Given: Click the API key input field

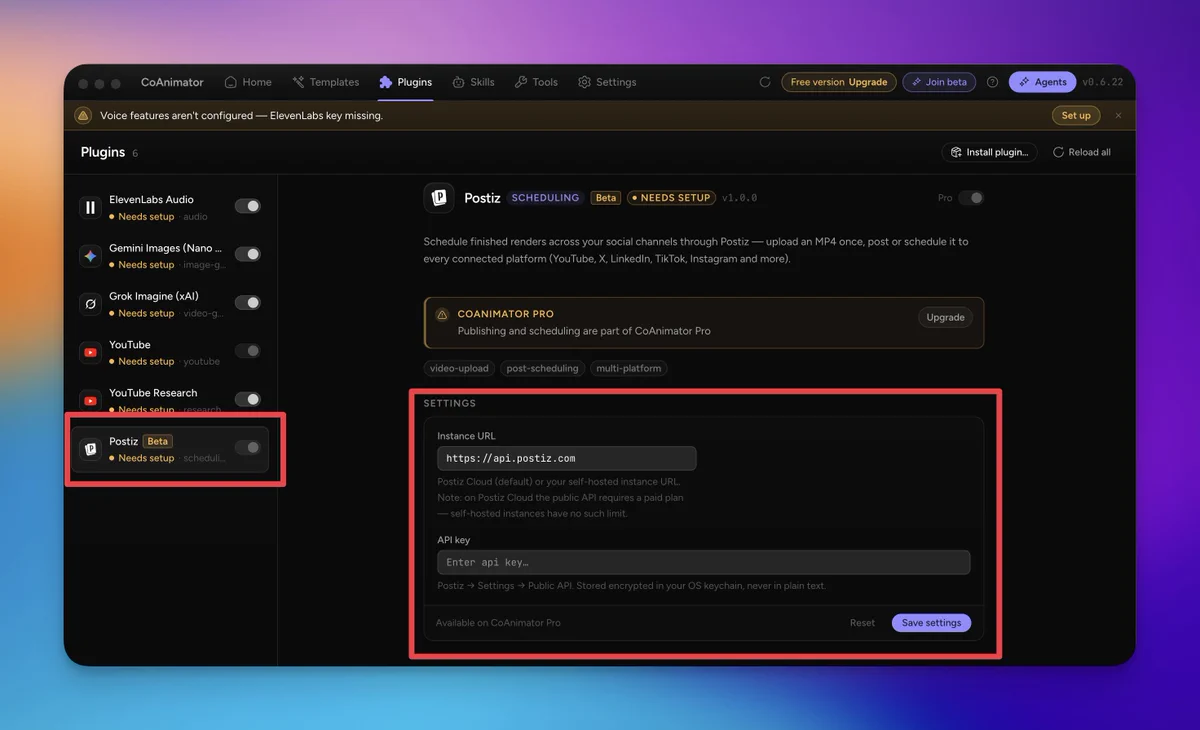Looking at the screenshot, I should pos(704,562).
